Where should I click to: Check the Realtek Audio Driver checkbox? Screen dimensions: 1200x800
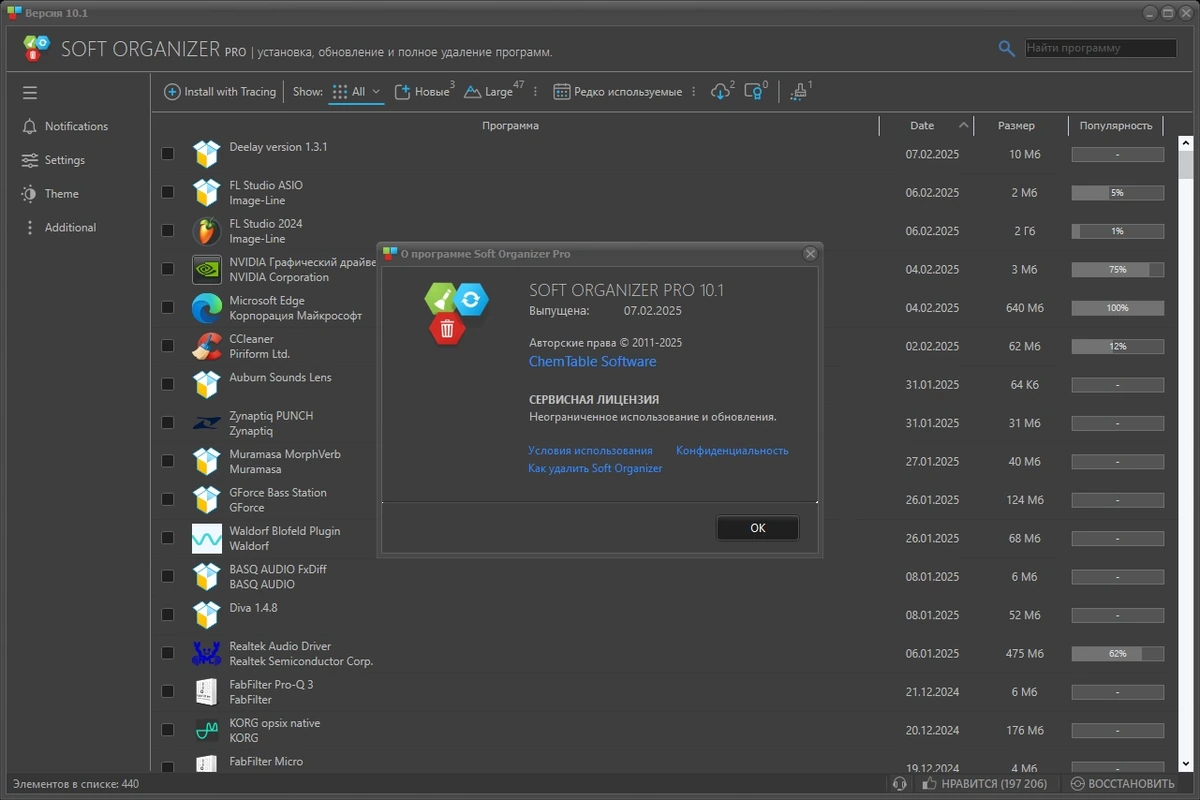point(168,653)
